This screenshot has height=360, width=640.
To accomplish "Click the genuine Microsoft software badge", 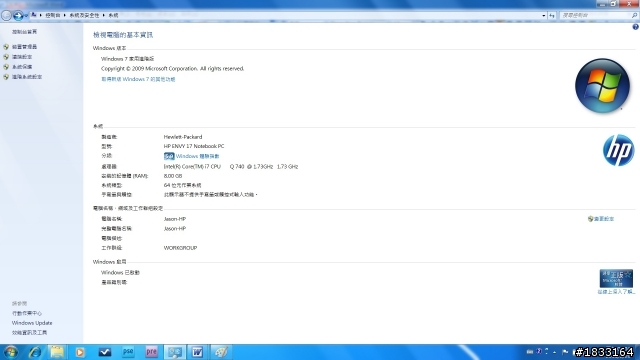I will [x=616, y=278].
